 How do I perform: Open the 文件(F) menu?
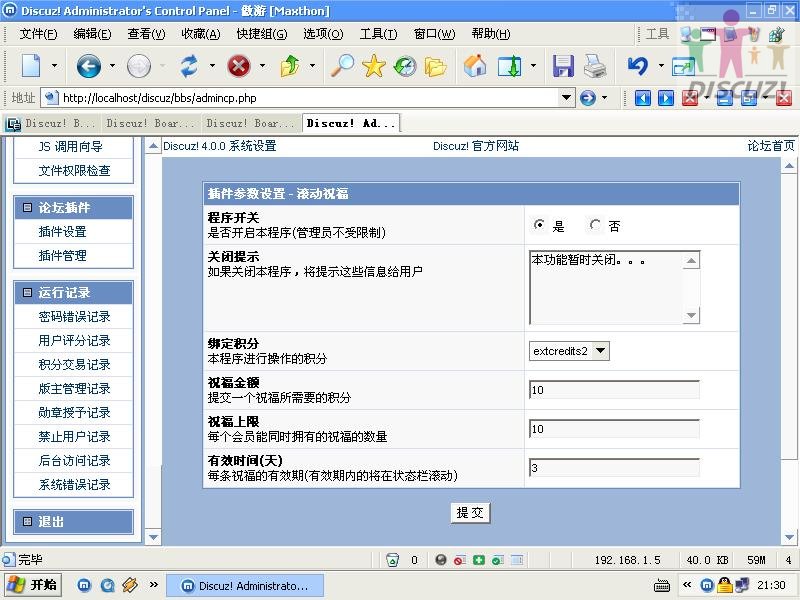coord(38,34)
